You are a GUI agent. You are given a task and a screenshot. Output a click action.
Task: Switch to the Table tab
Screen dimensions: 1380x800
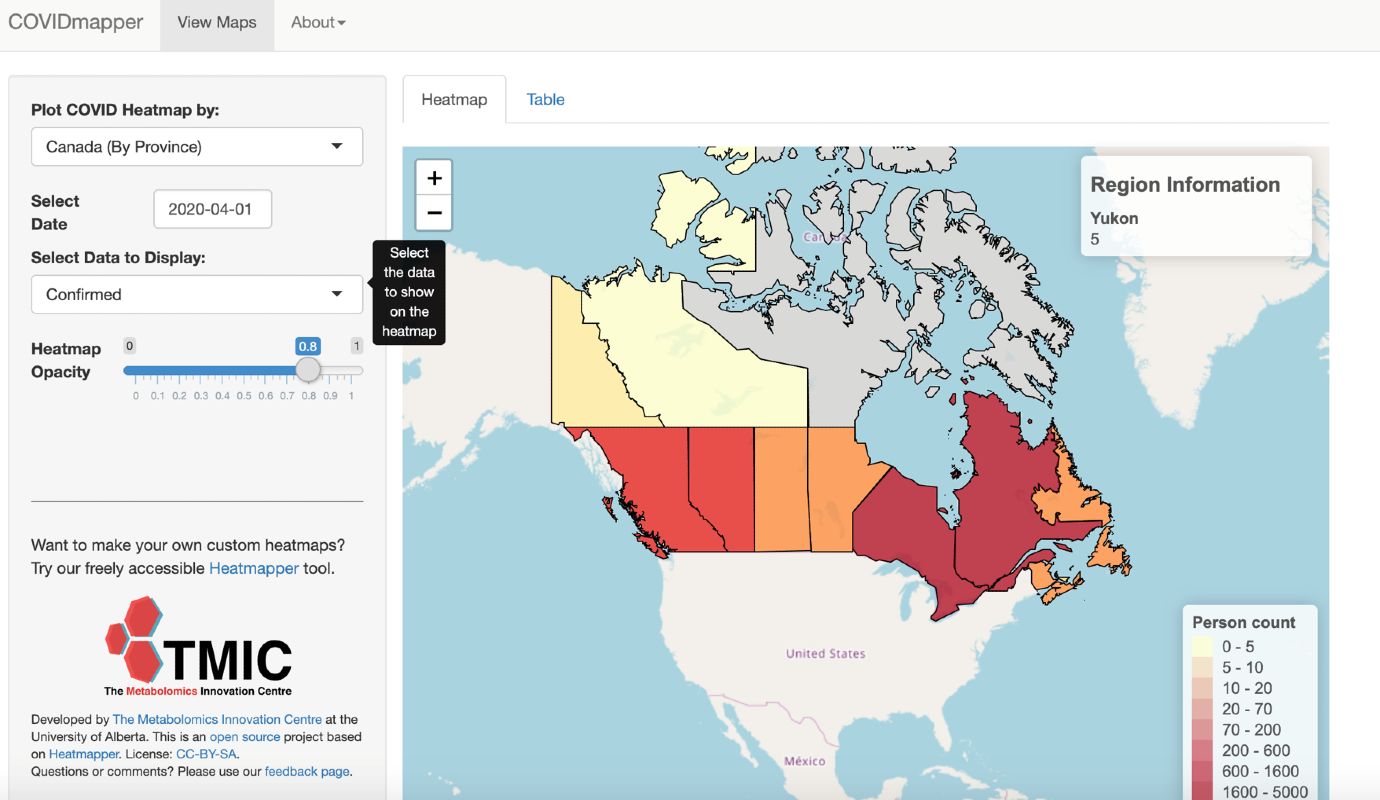coord(545,99)
